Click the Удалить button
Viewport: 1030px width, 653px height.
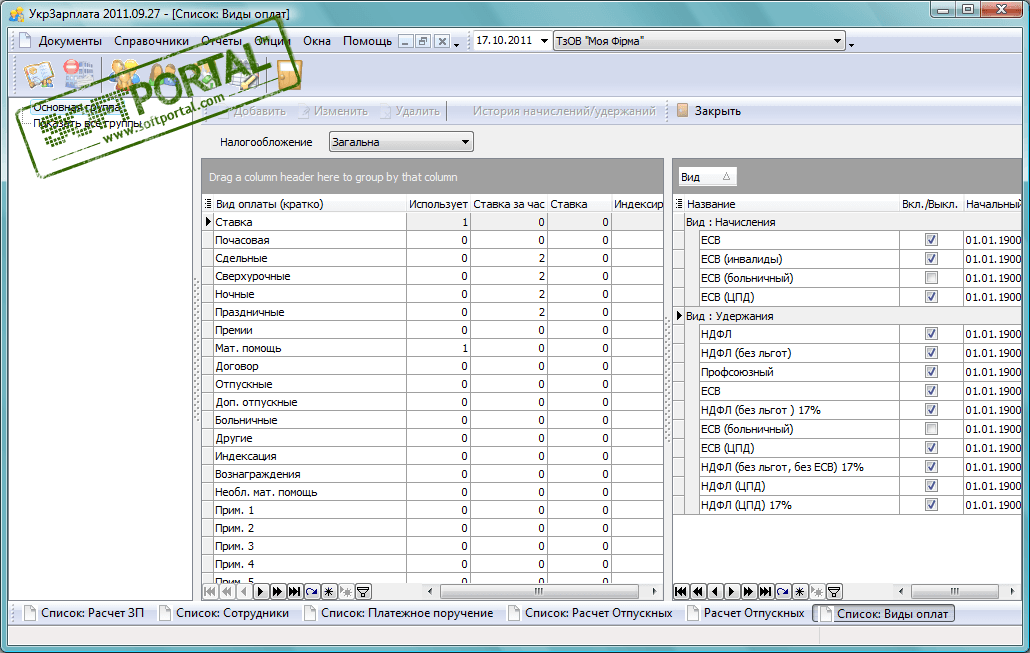(x=410, y=111)
